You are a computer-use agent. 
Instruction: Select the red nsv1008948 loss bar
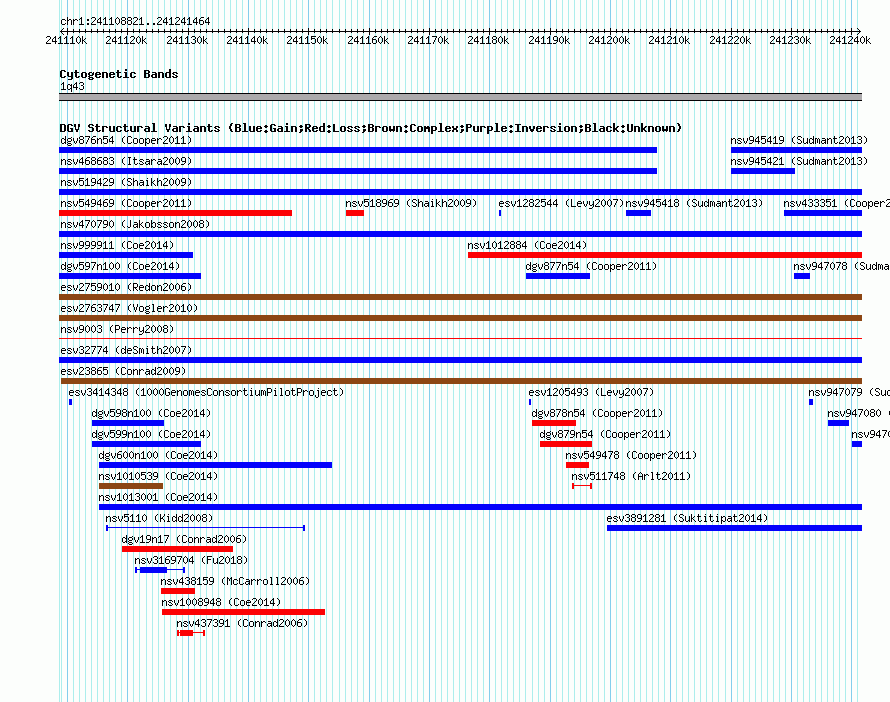click(244, 612)
